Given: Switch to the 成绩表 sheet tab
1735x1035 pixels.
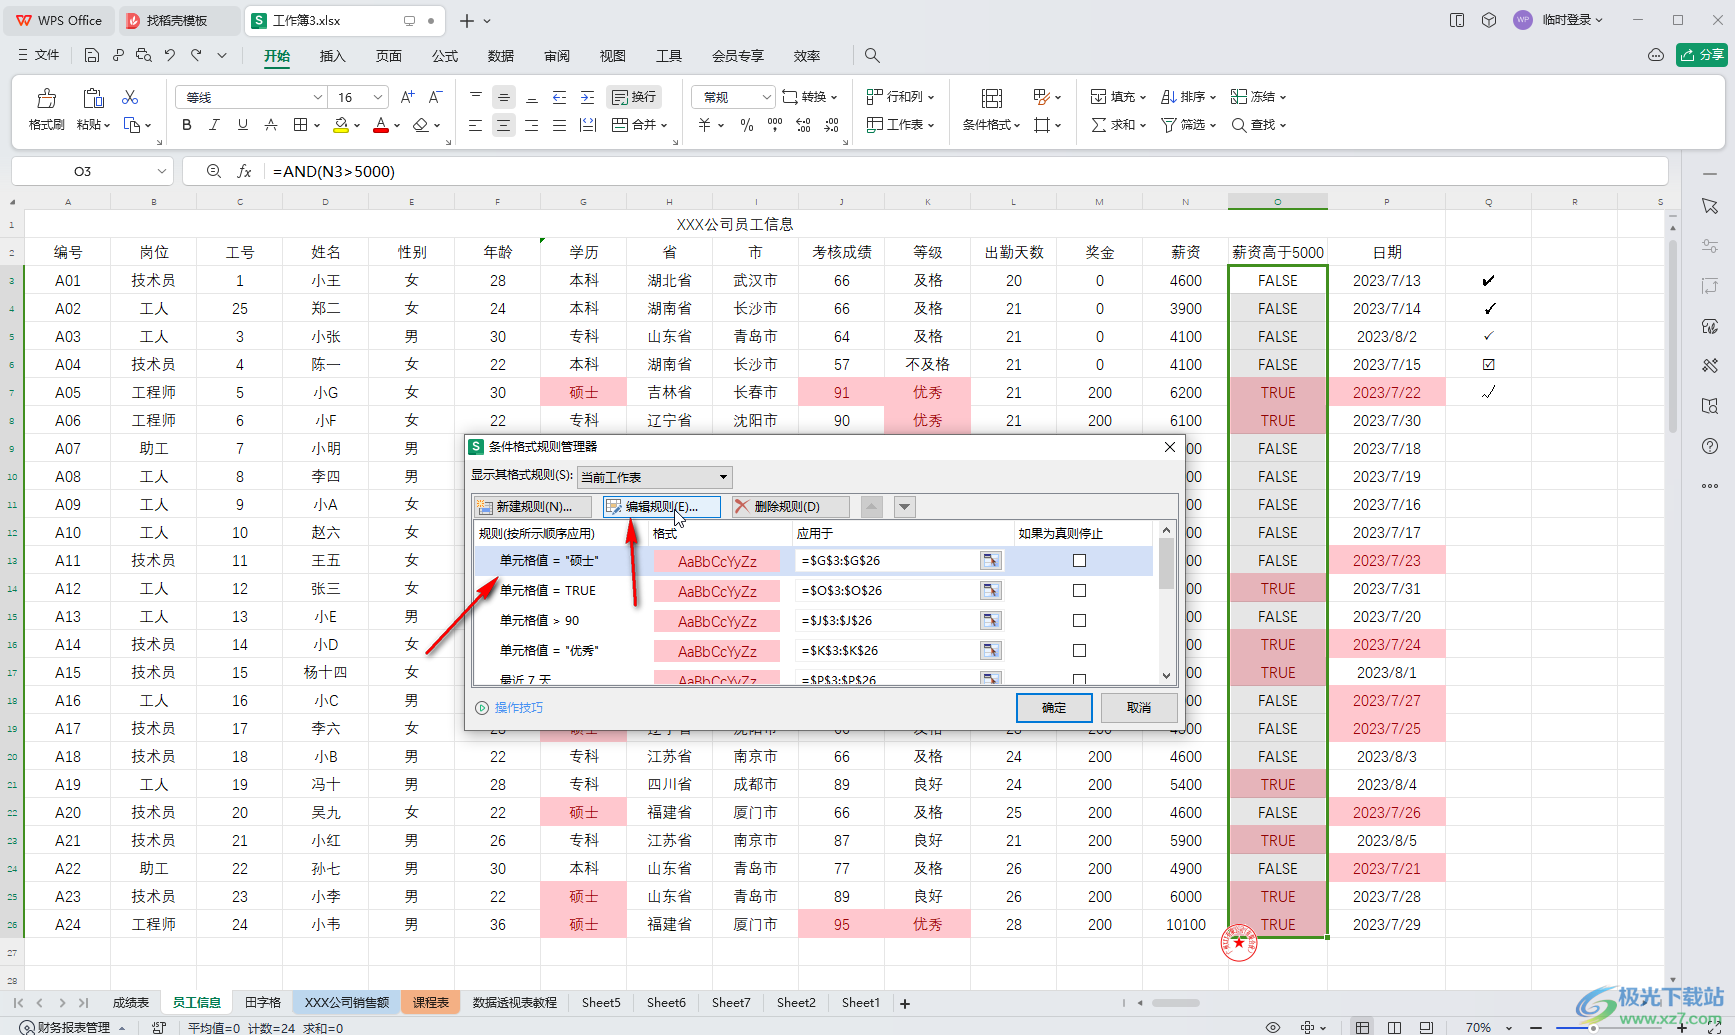Looking at the screenshot, I should click(x=131, y=1003).
